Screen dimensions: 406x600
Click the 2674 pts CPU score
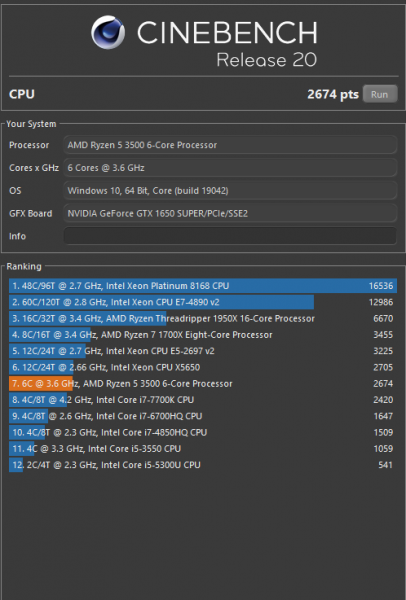(333, 94)
